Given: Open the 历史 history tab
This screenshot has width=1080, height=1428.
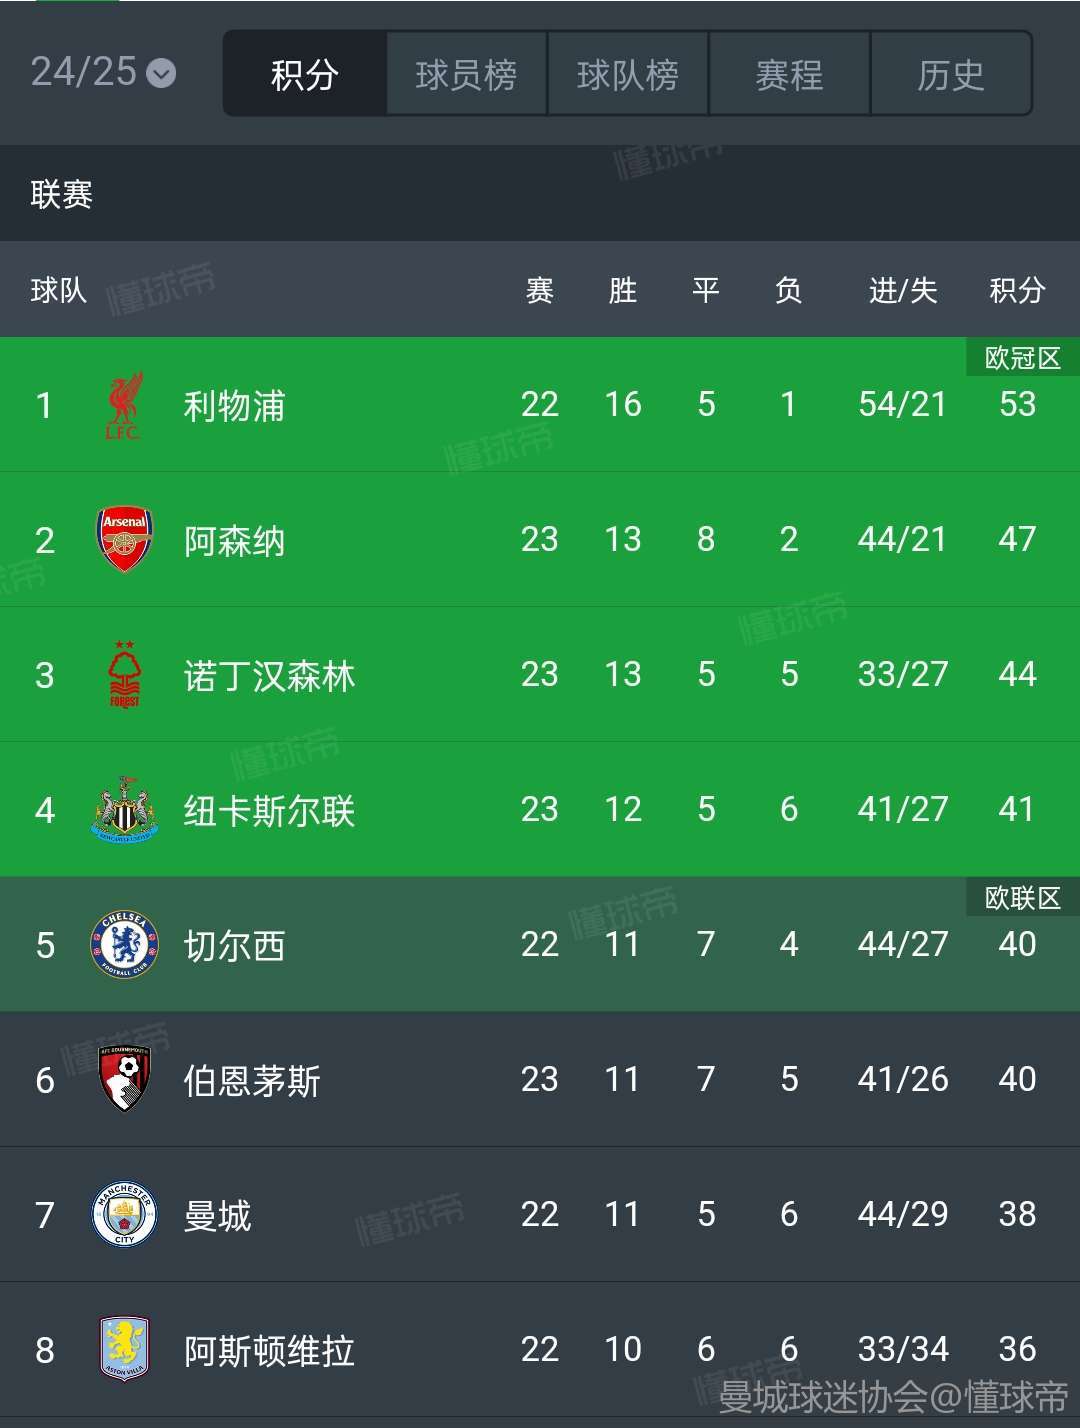Looking at the screenshot, I should pyautogui.click(x=951, y=74).
